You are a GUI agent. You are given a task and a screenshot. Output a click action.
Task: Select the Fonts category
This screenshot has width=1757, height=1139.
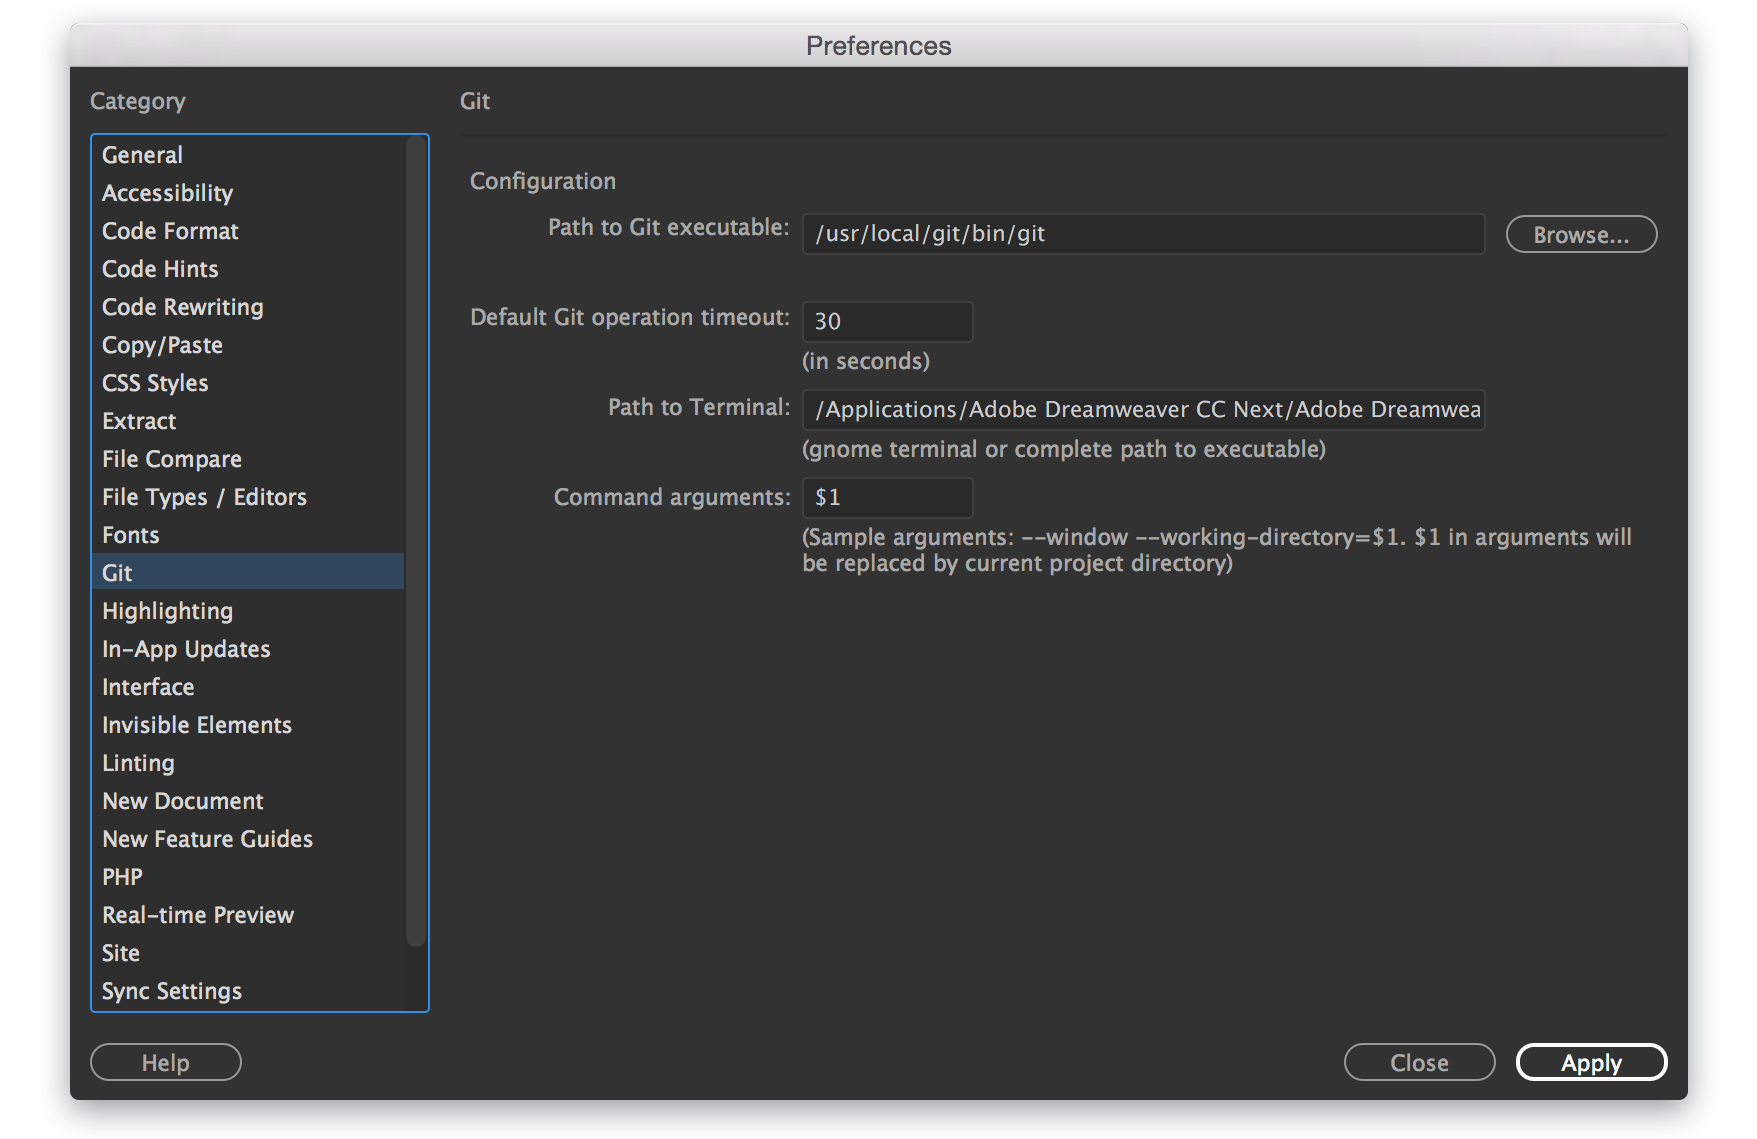point(130,534)
